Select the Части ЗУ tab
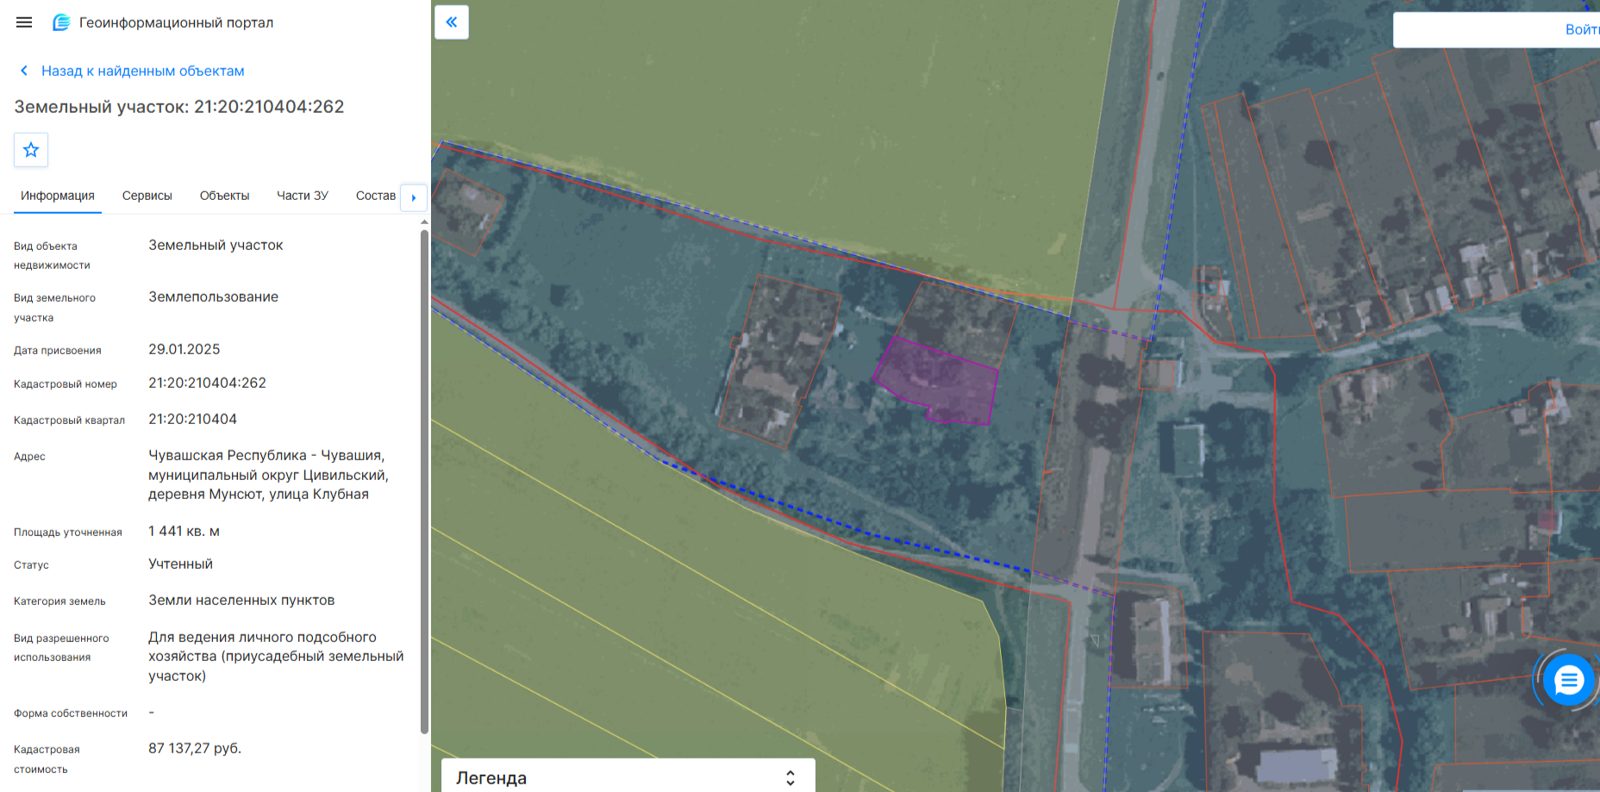Image resolution: width=1600 pixels, height=792 pixels. click(302, 196)
